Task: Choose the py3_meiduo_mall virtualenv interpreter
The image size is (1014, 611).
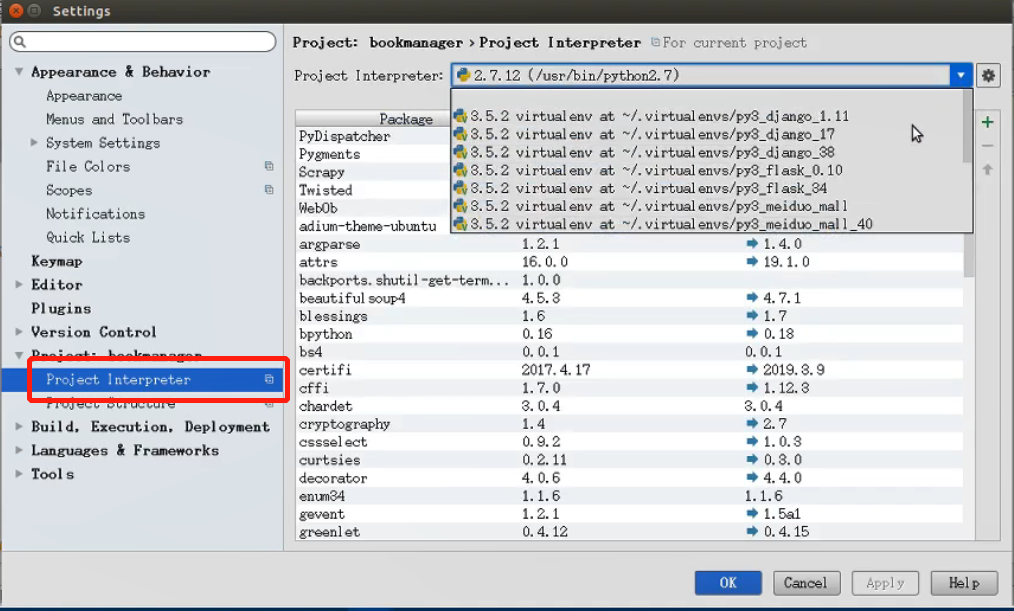Action: (x=660, y=206)
